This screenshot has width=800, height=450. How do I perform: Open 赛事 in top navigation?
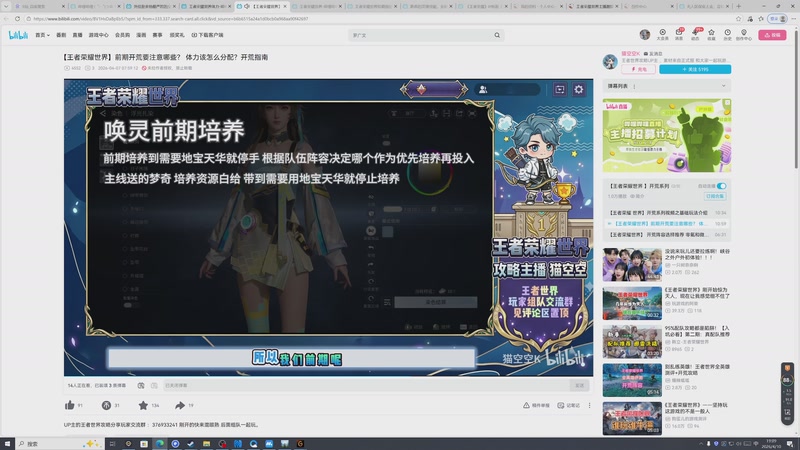click(x=157, y=35)
